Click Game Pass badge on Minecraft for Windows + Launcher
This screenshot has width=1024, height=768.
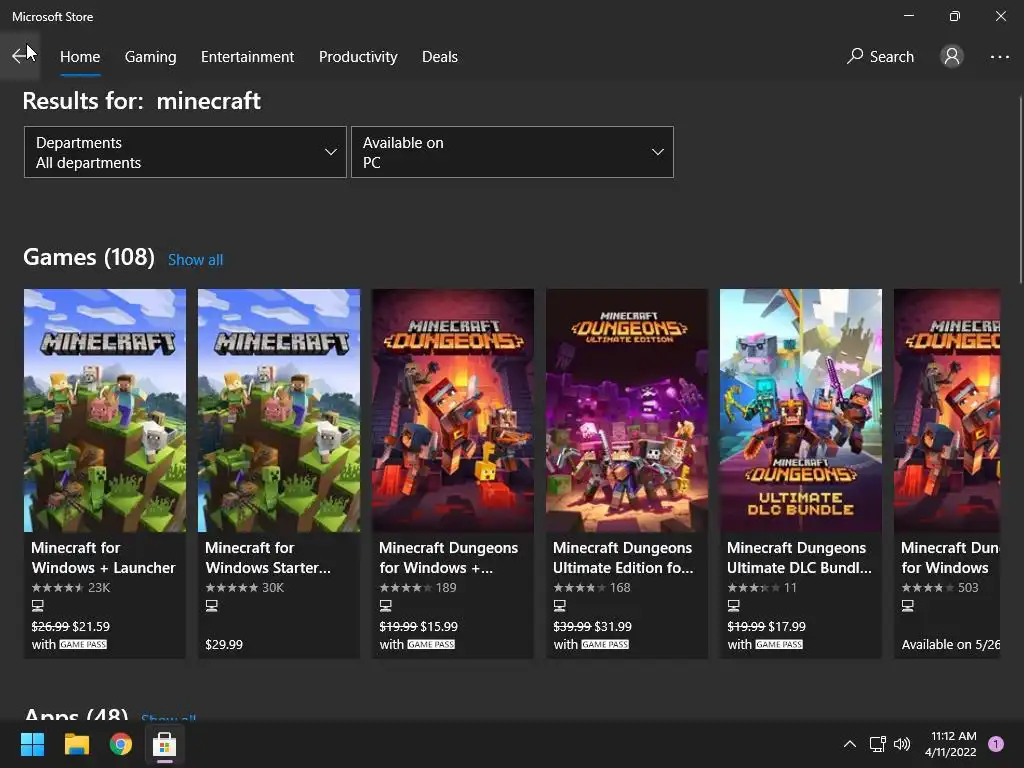pos(83,645)
